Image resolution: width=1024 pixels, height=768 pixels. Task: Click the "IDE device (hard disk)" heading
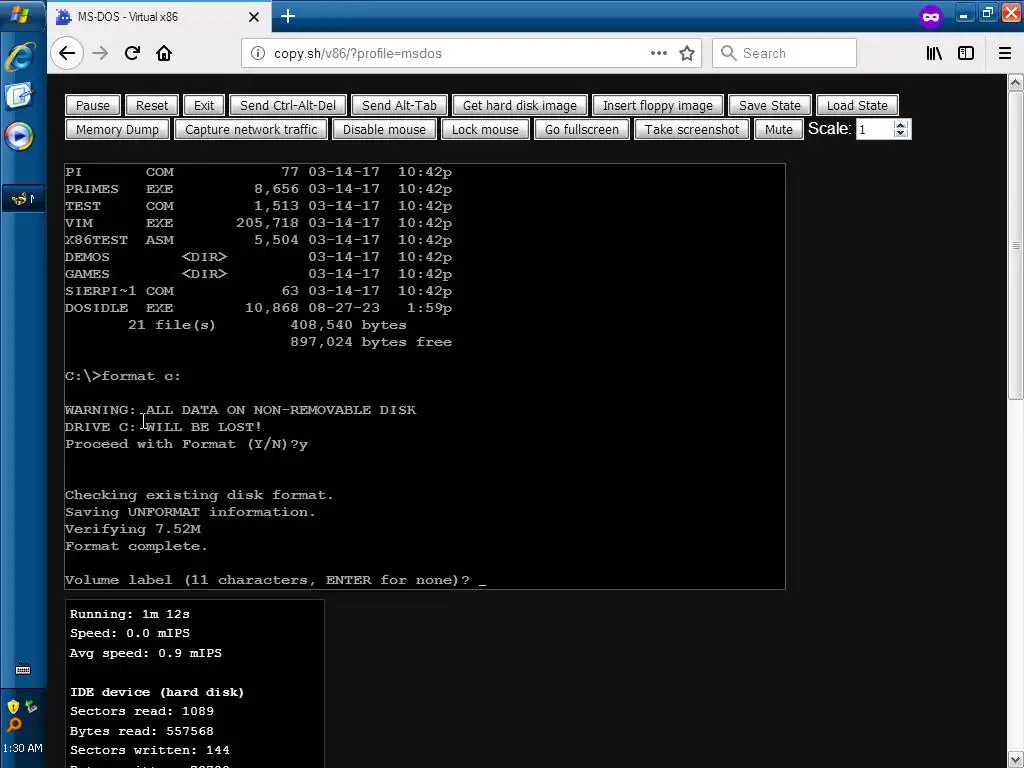pos(157,692)
